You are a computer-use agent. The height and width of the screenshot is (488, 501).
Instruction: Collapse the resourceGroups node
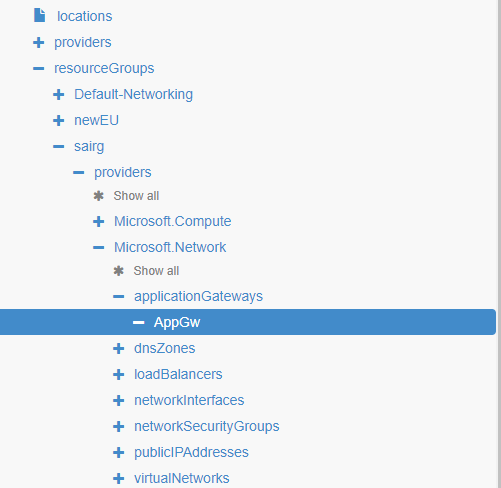pyautogui.click(x=39, y=69)
